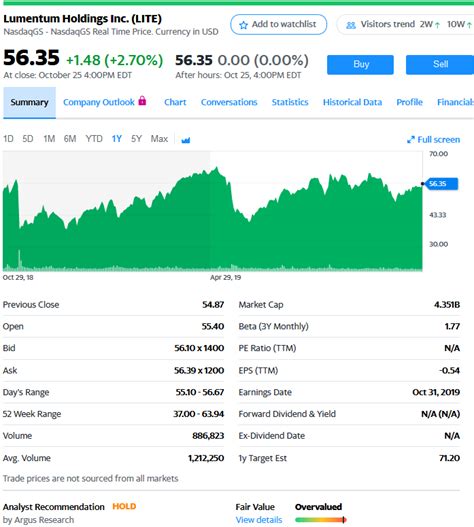Open Fair Value View details link
Image resolution: width=474 pixels, height=527 pixels.
[259, 520]
